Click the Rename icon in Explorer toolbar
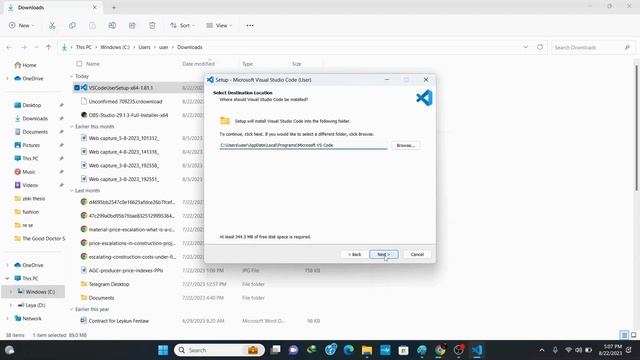 112,25
